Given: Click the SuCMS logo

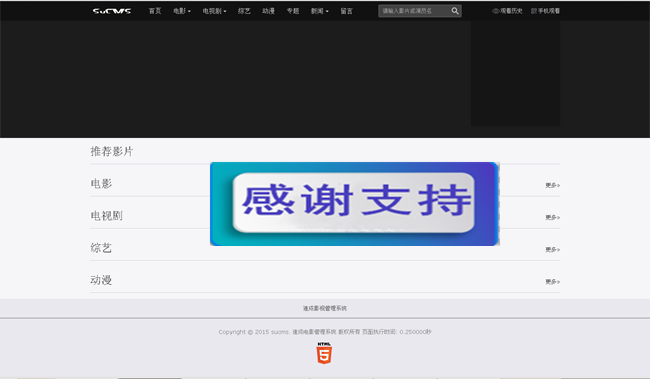Looking at the screenshot, I should [x=112, y=11].
